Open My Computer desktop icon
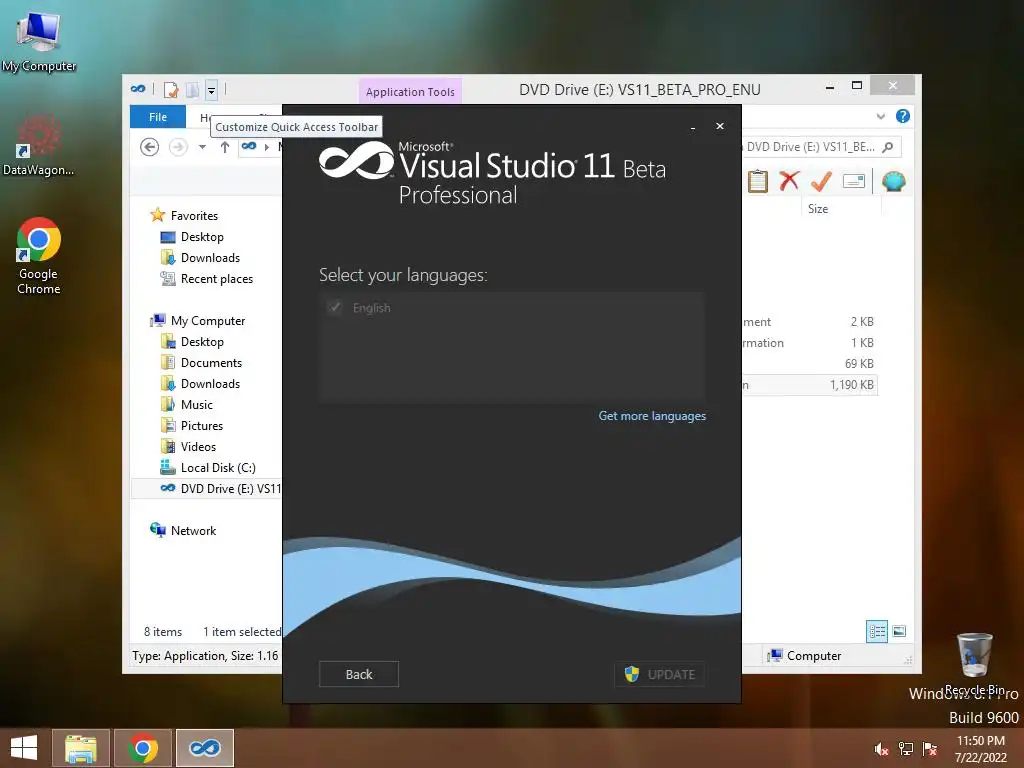This screenshot has width=1024, height=768. pos(39,41)
